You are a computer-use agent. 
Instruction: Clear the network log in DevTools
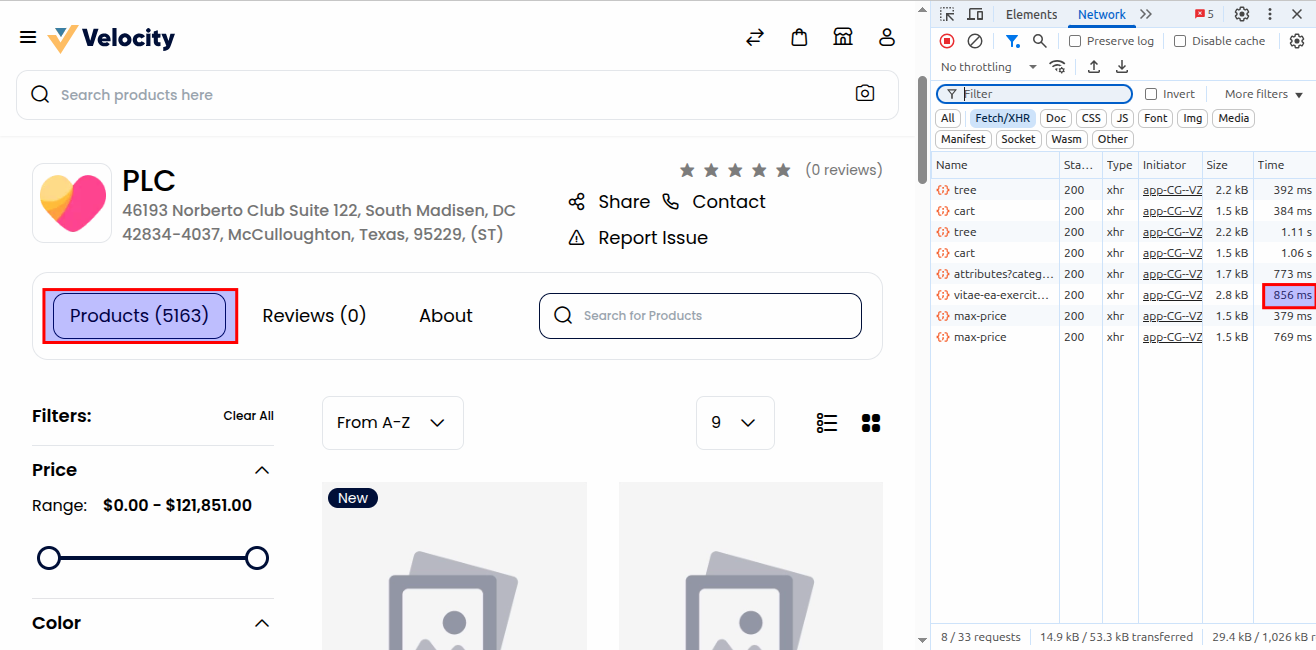[x=975, y=41]
